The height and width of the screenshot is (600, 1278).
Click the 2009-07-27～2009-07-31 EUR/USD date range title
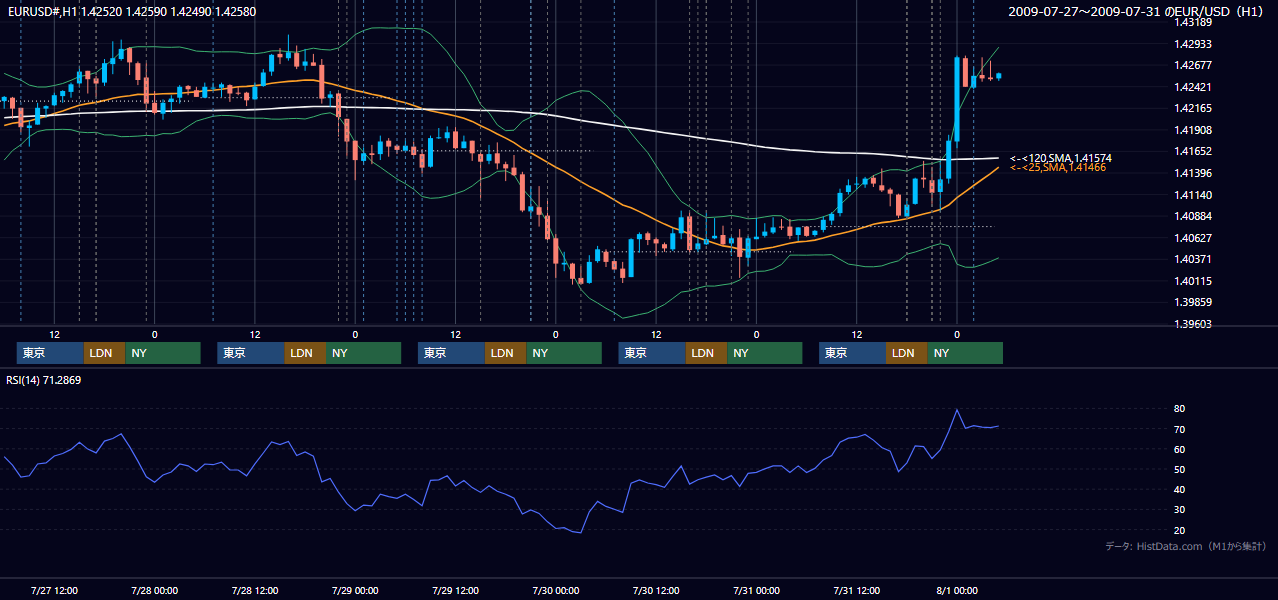click(x=1137, y=11)
